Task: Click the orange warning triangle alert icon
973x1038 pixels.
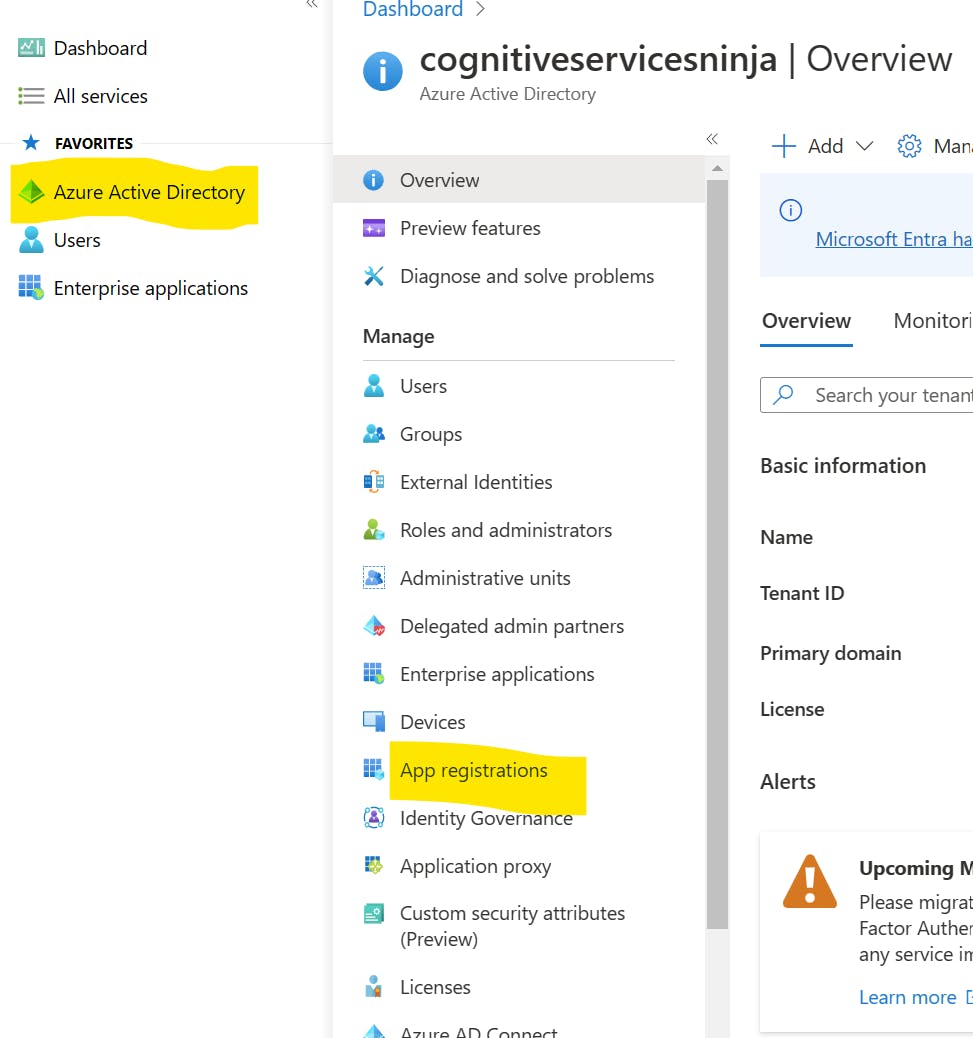Action: click(x=810, y=882)
